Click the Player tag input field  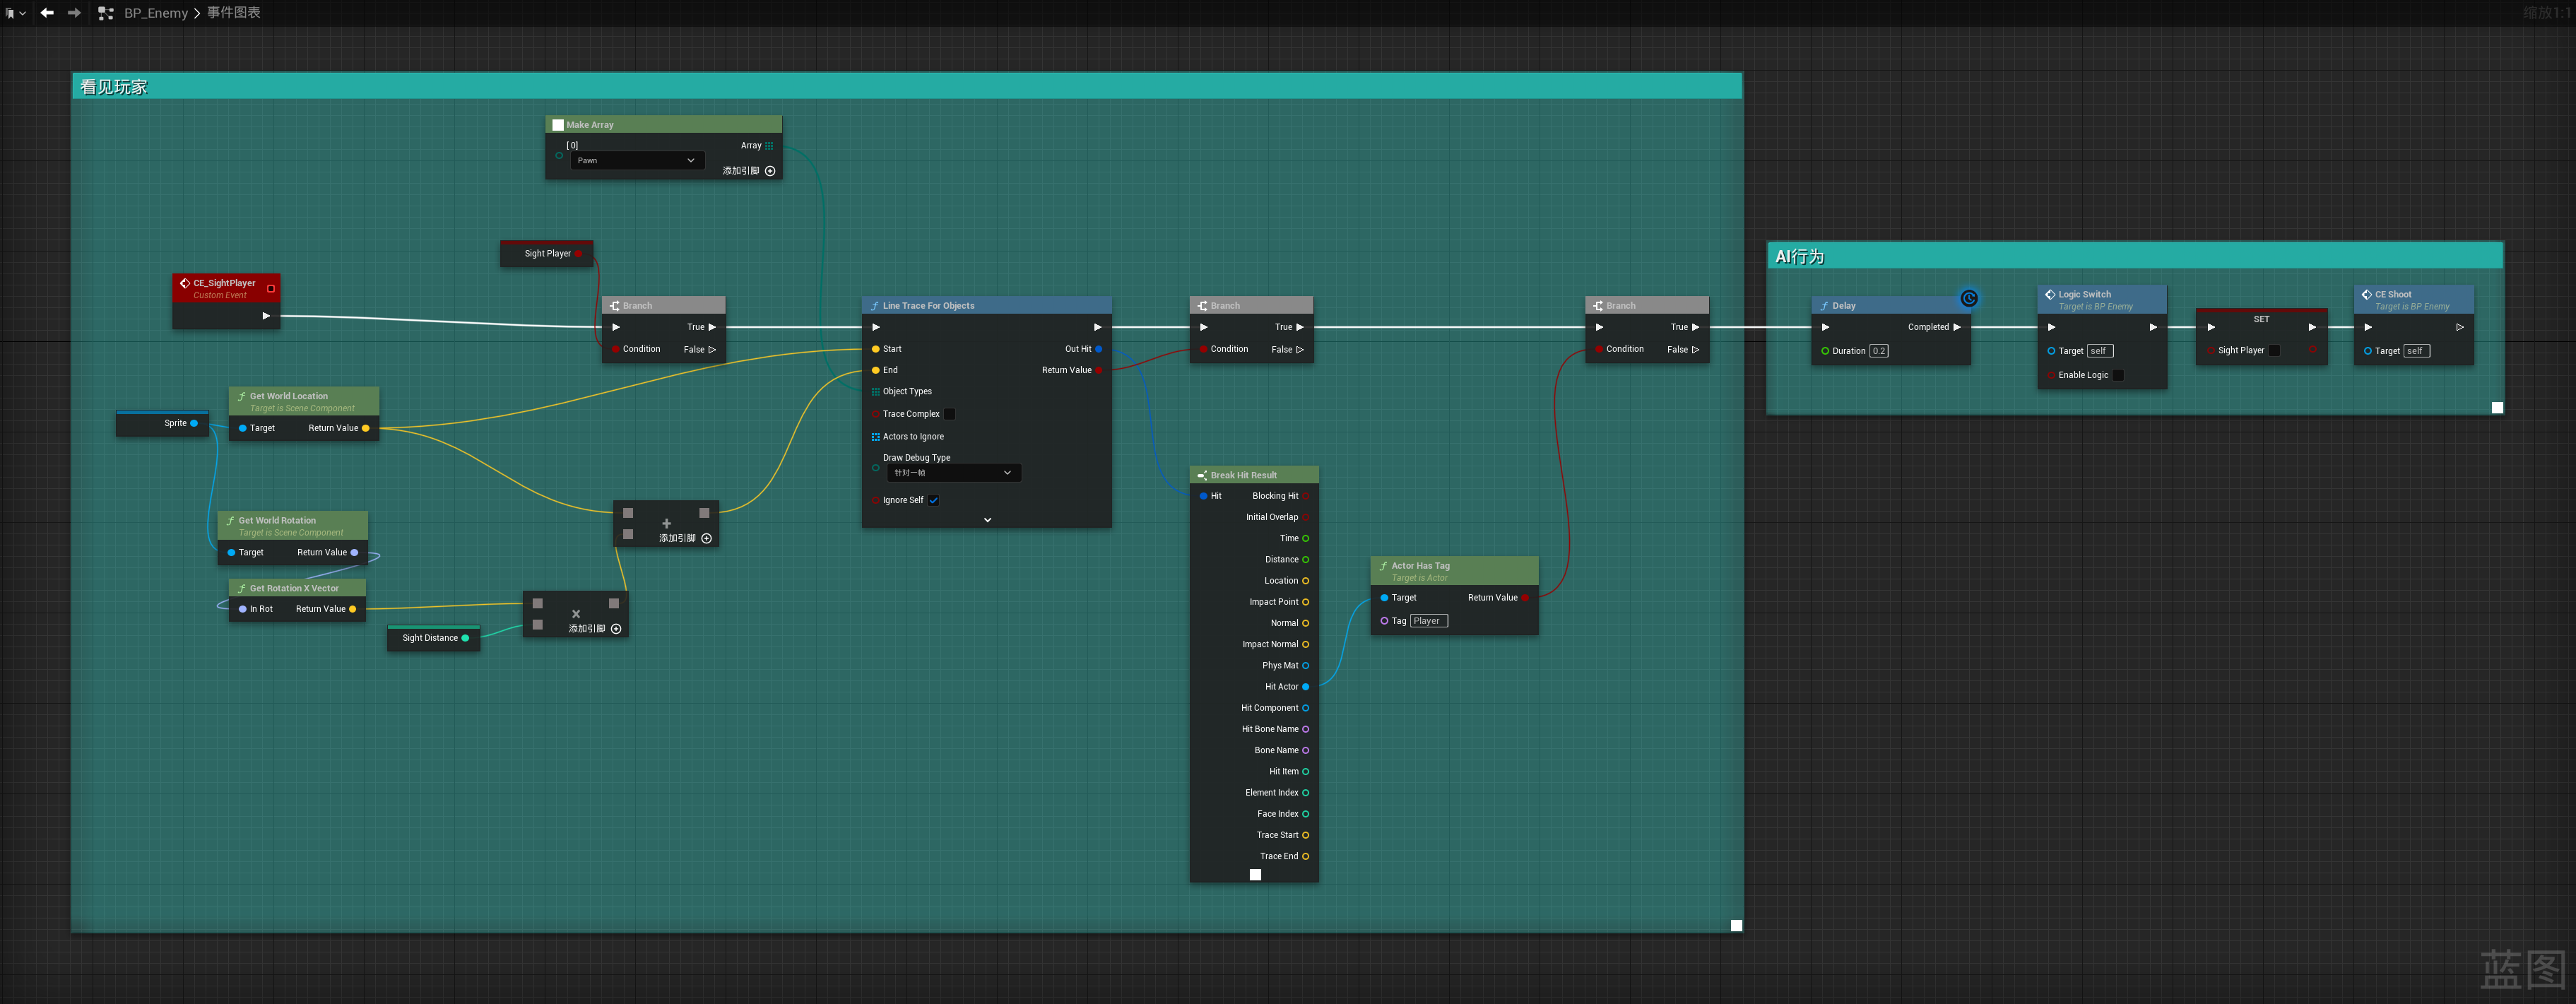pyautogui.click(x=1428, y=621)
